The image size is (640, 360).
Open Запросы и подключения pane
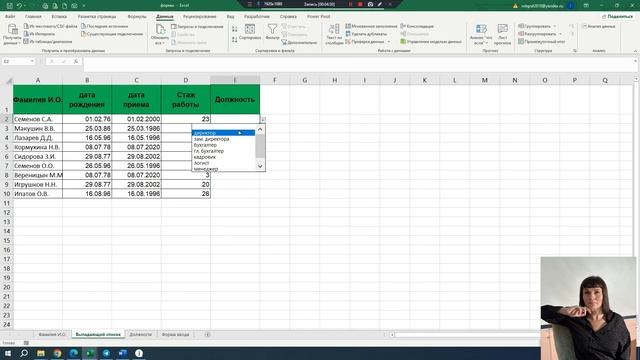(x=197, y=27)
